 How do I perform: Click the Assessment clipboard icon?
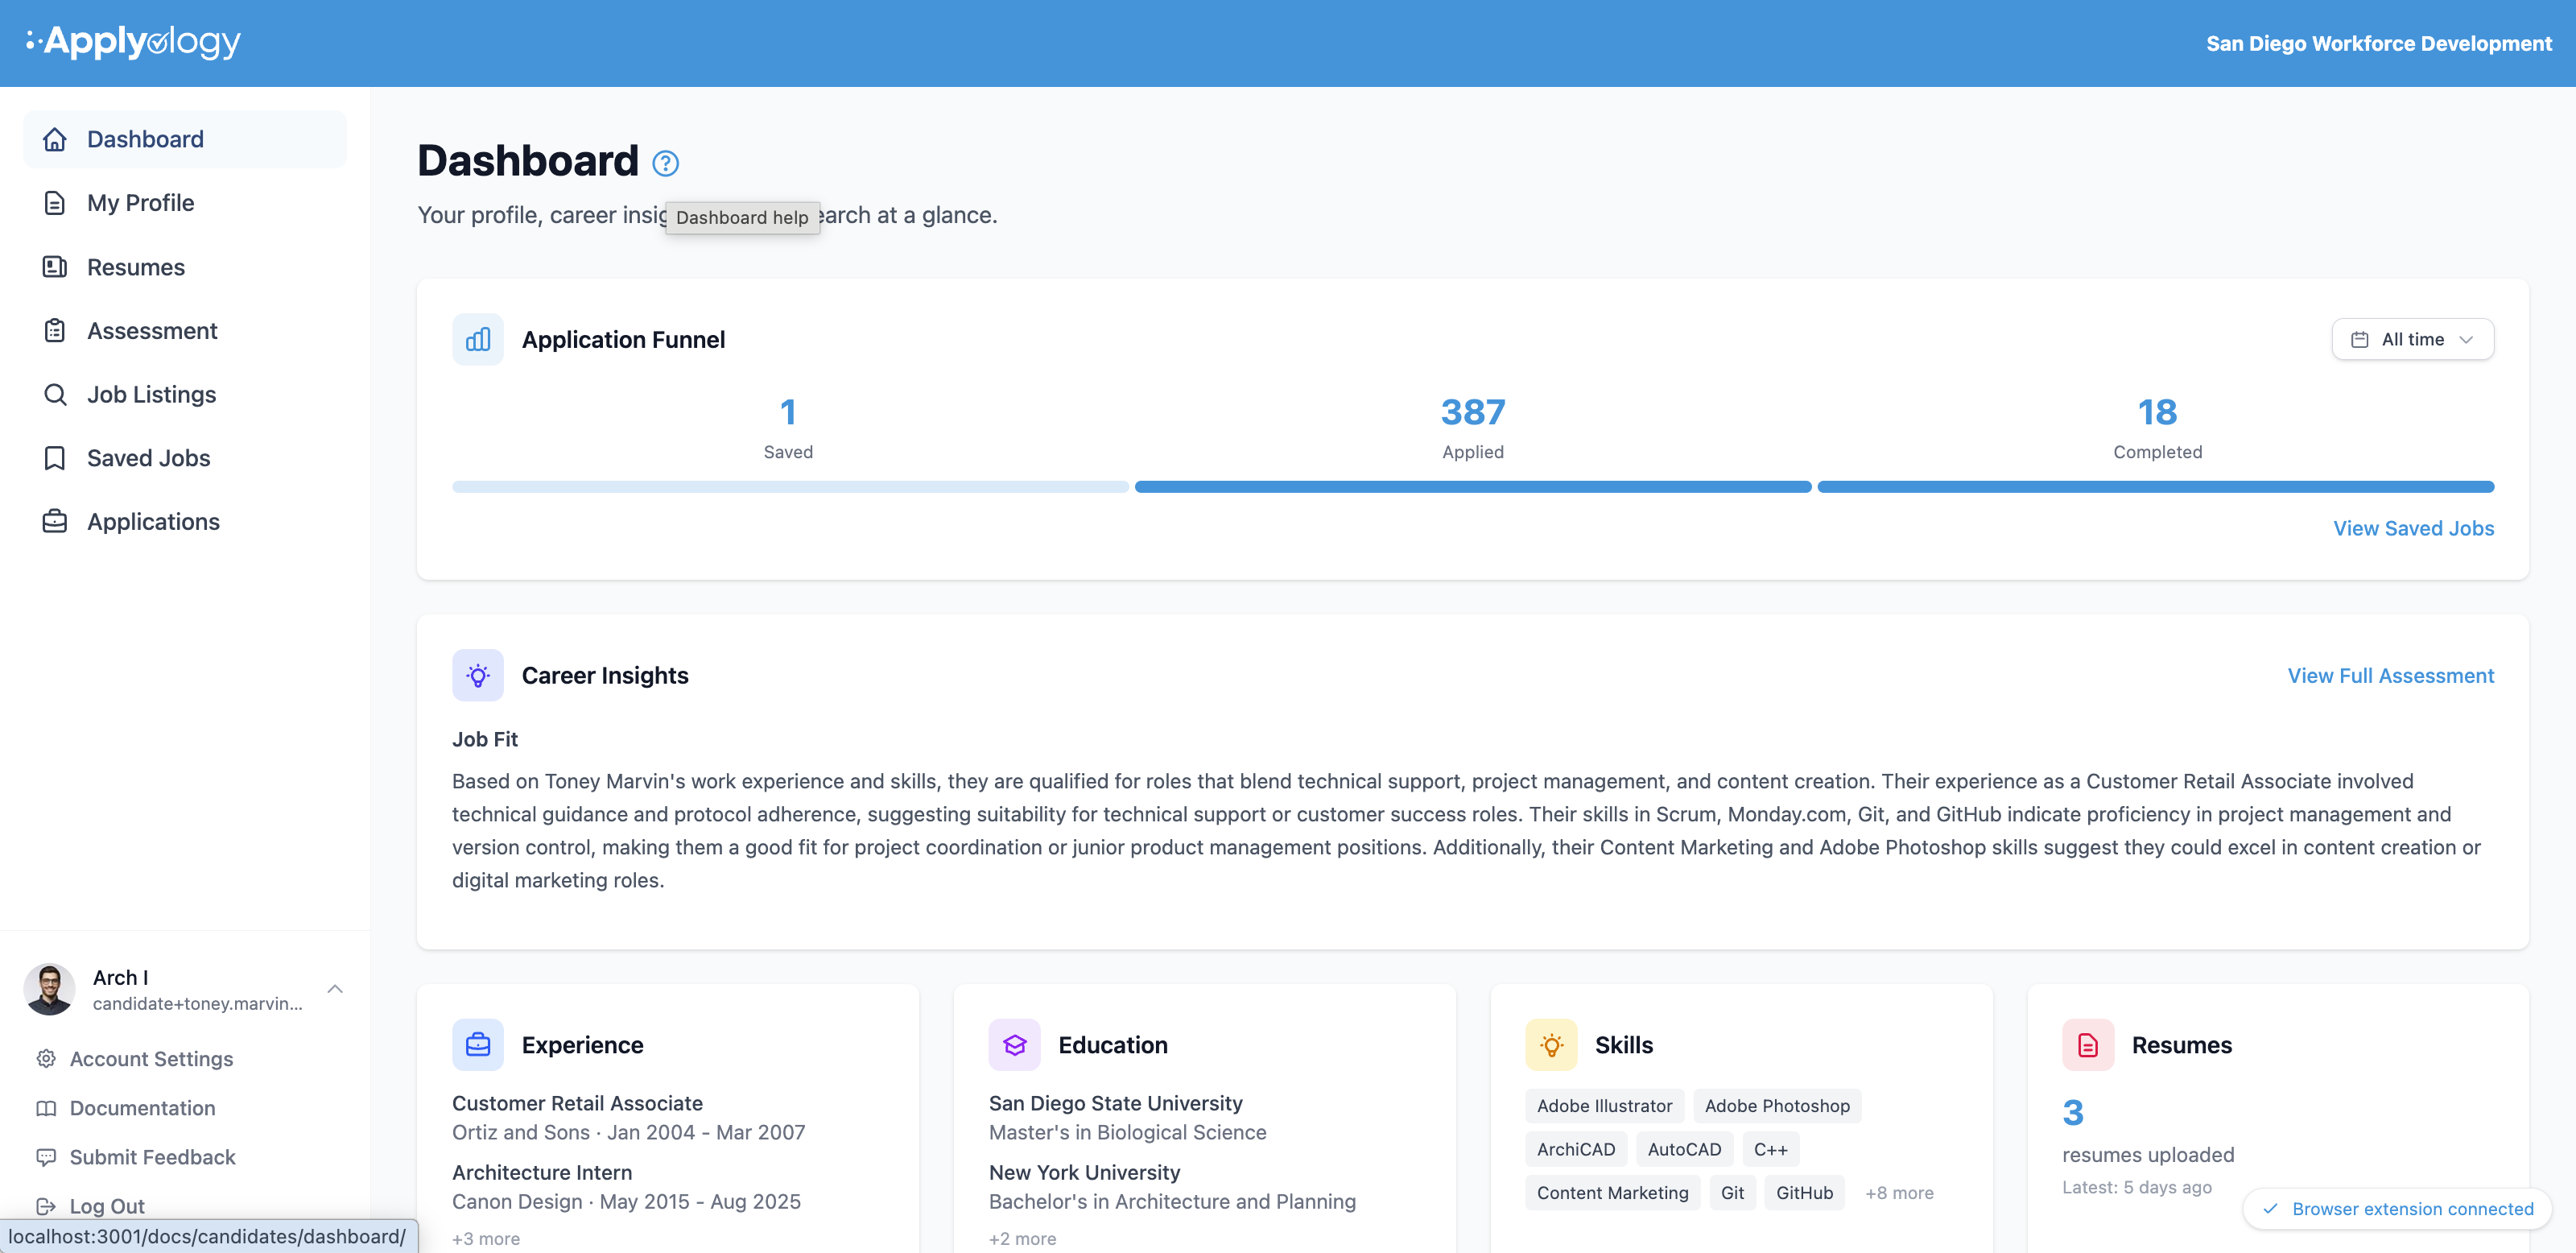coord(55,330)
